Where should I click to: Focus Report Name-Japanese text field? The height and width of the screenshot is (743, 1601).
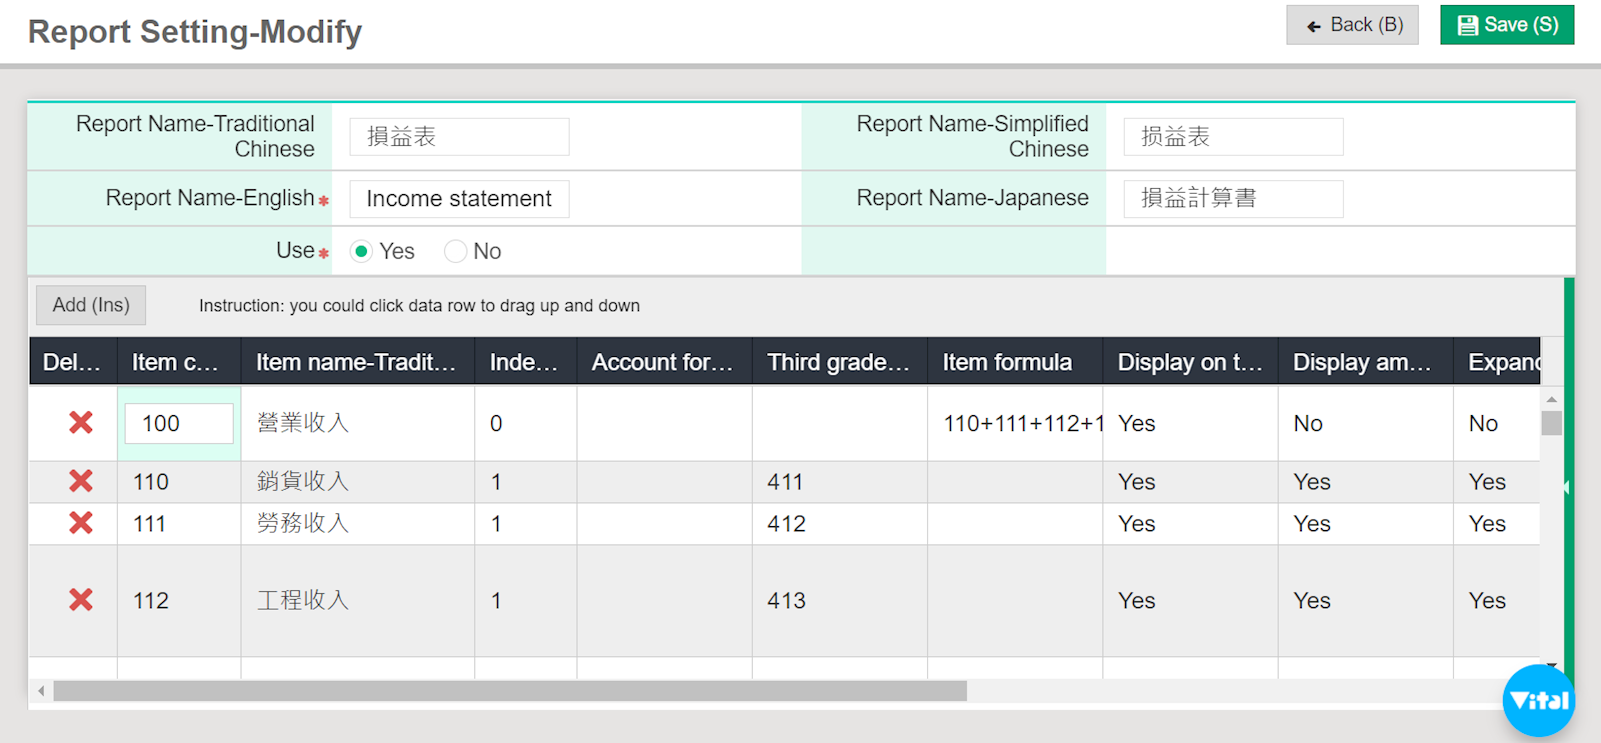1232,199
